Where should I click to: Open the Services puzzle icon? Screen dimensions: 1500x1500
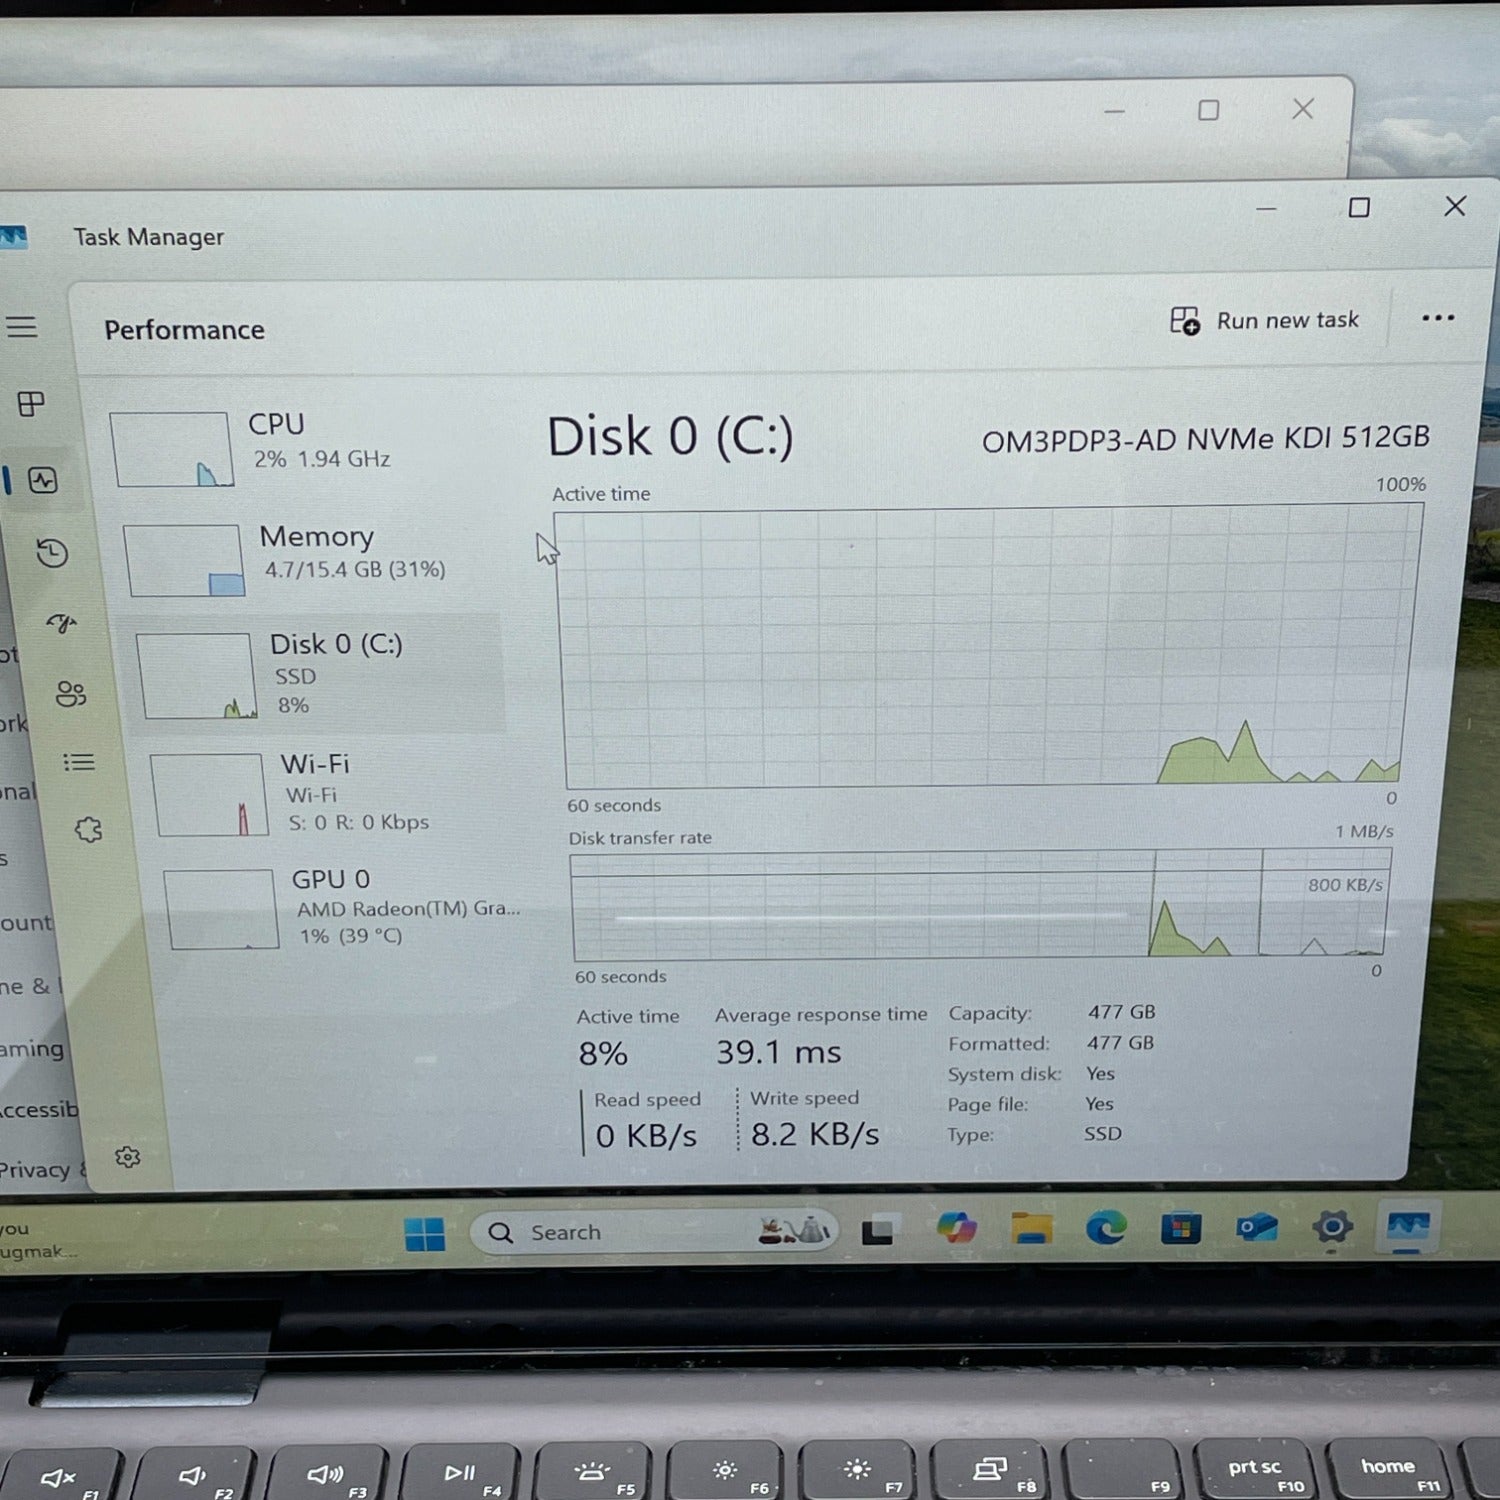(x=88, y=829)
